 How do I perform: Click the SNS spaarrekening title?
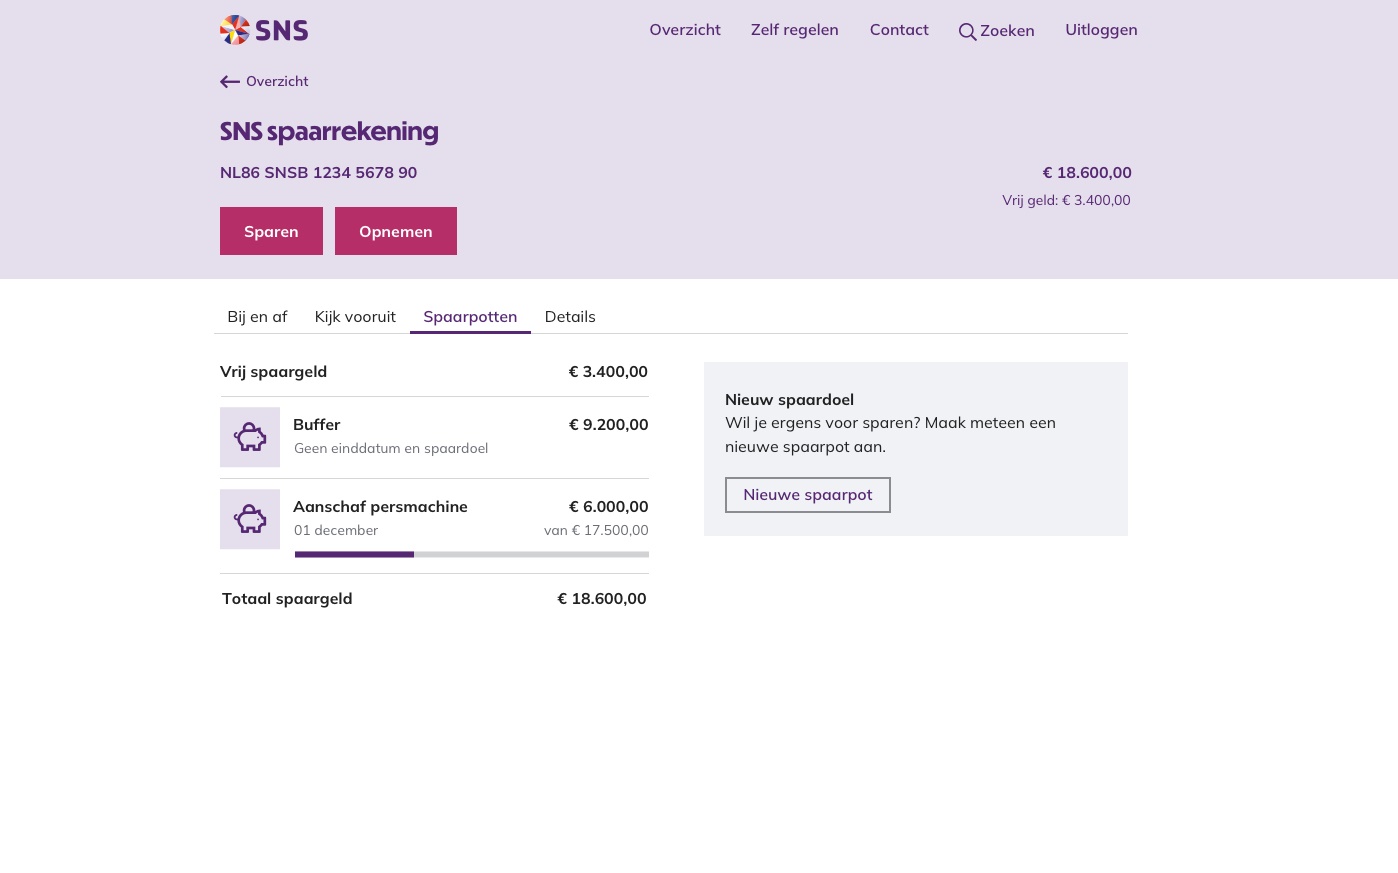click(x=329, y=132)
